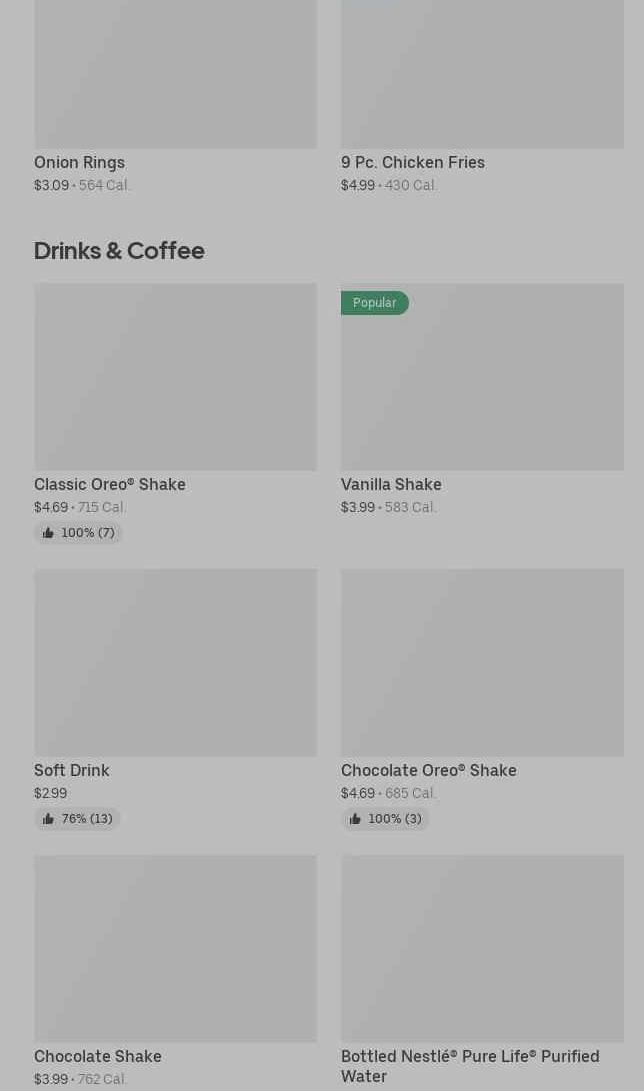Open the Soft Drink item title
Screen dimensions: 644x1091
(x=71, y=770)
